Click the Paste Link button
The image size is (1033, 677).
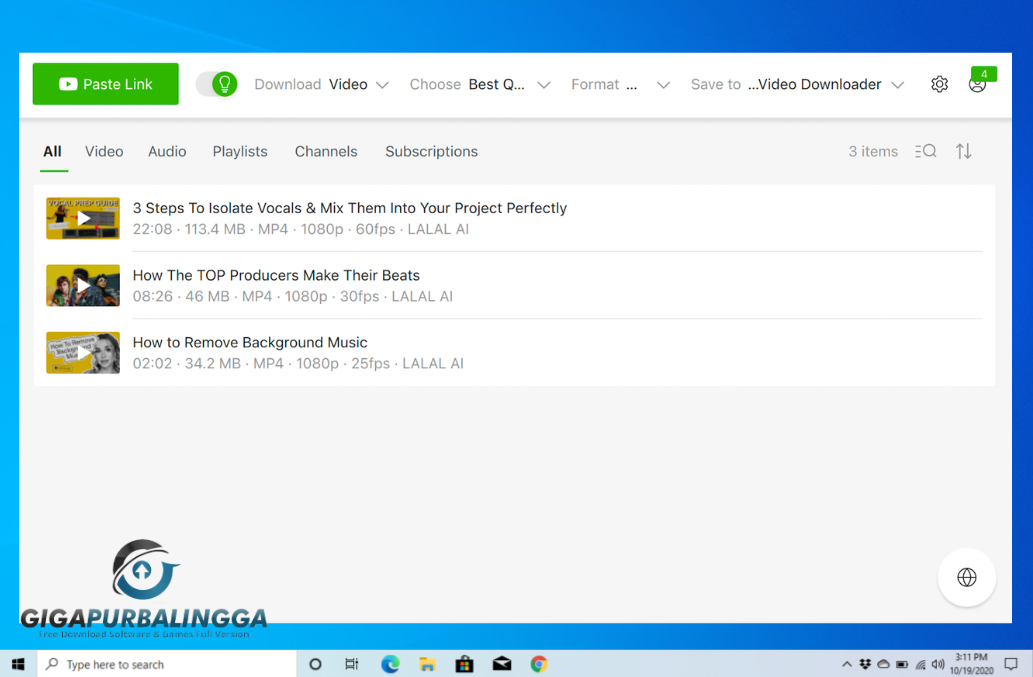pyautogui.click(x=105, y=84)
